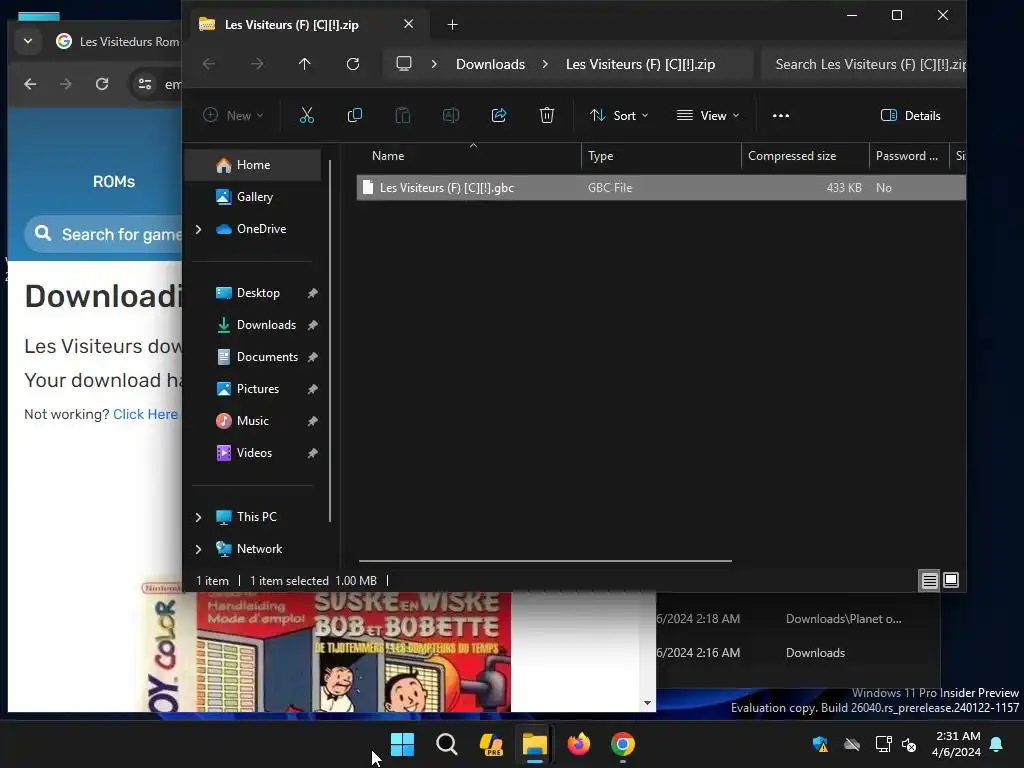1024x768 pixels.
Task: Open Home in the navigation pane
Action: click(x=253, y=165)
